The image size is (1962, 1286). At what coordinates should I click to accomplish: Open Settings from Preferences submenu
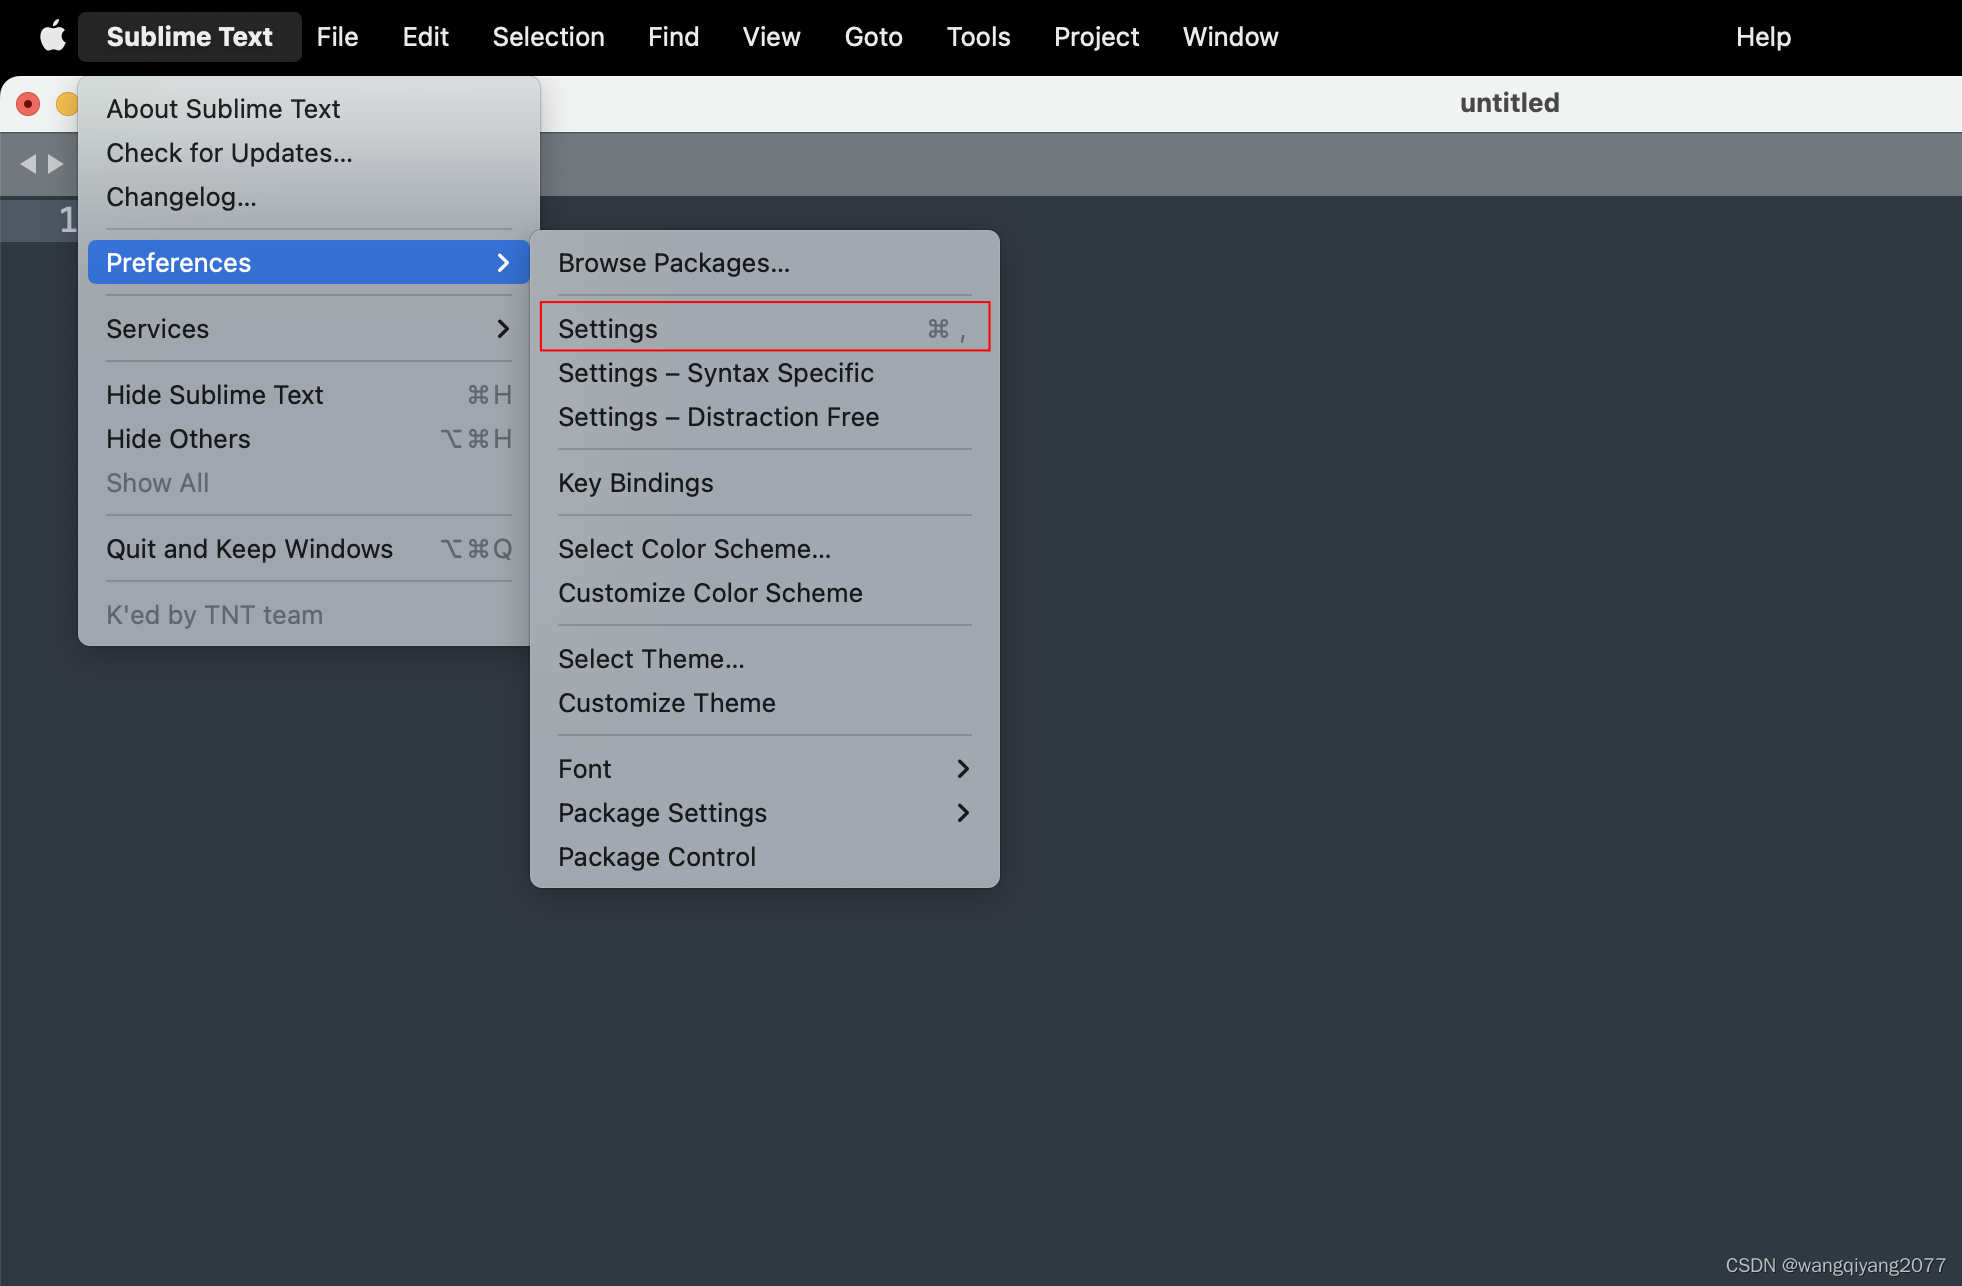[x=765, y=328]
